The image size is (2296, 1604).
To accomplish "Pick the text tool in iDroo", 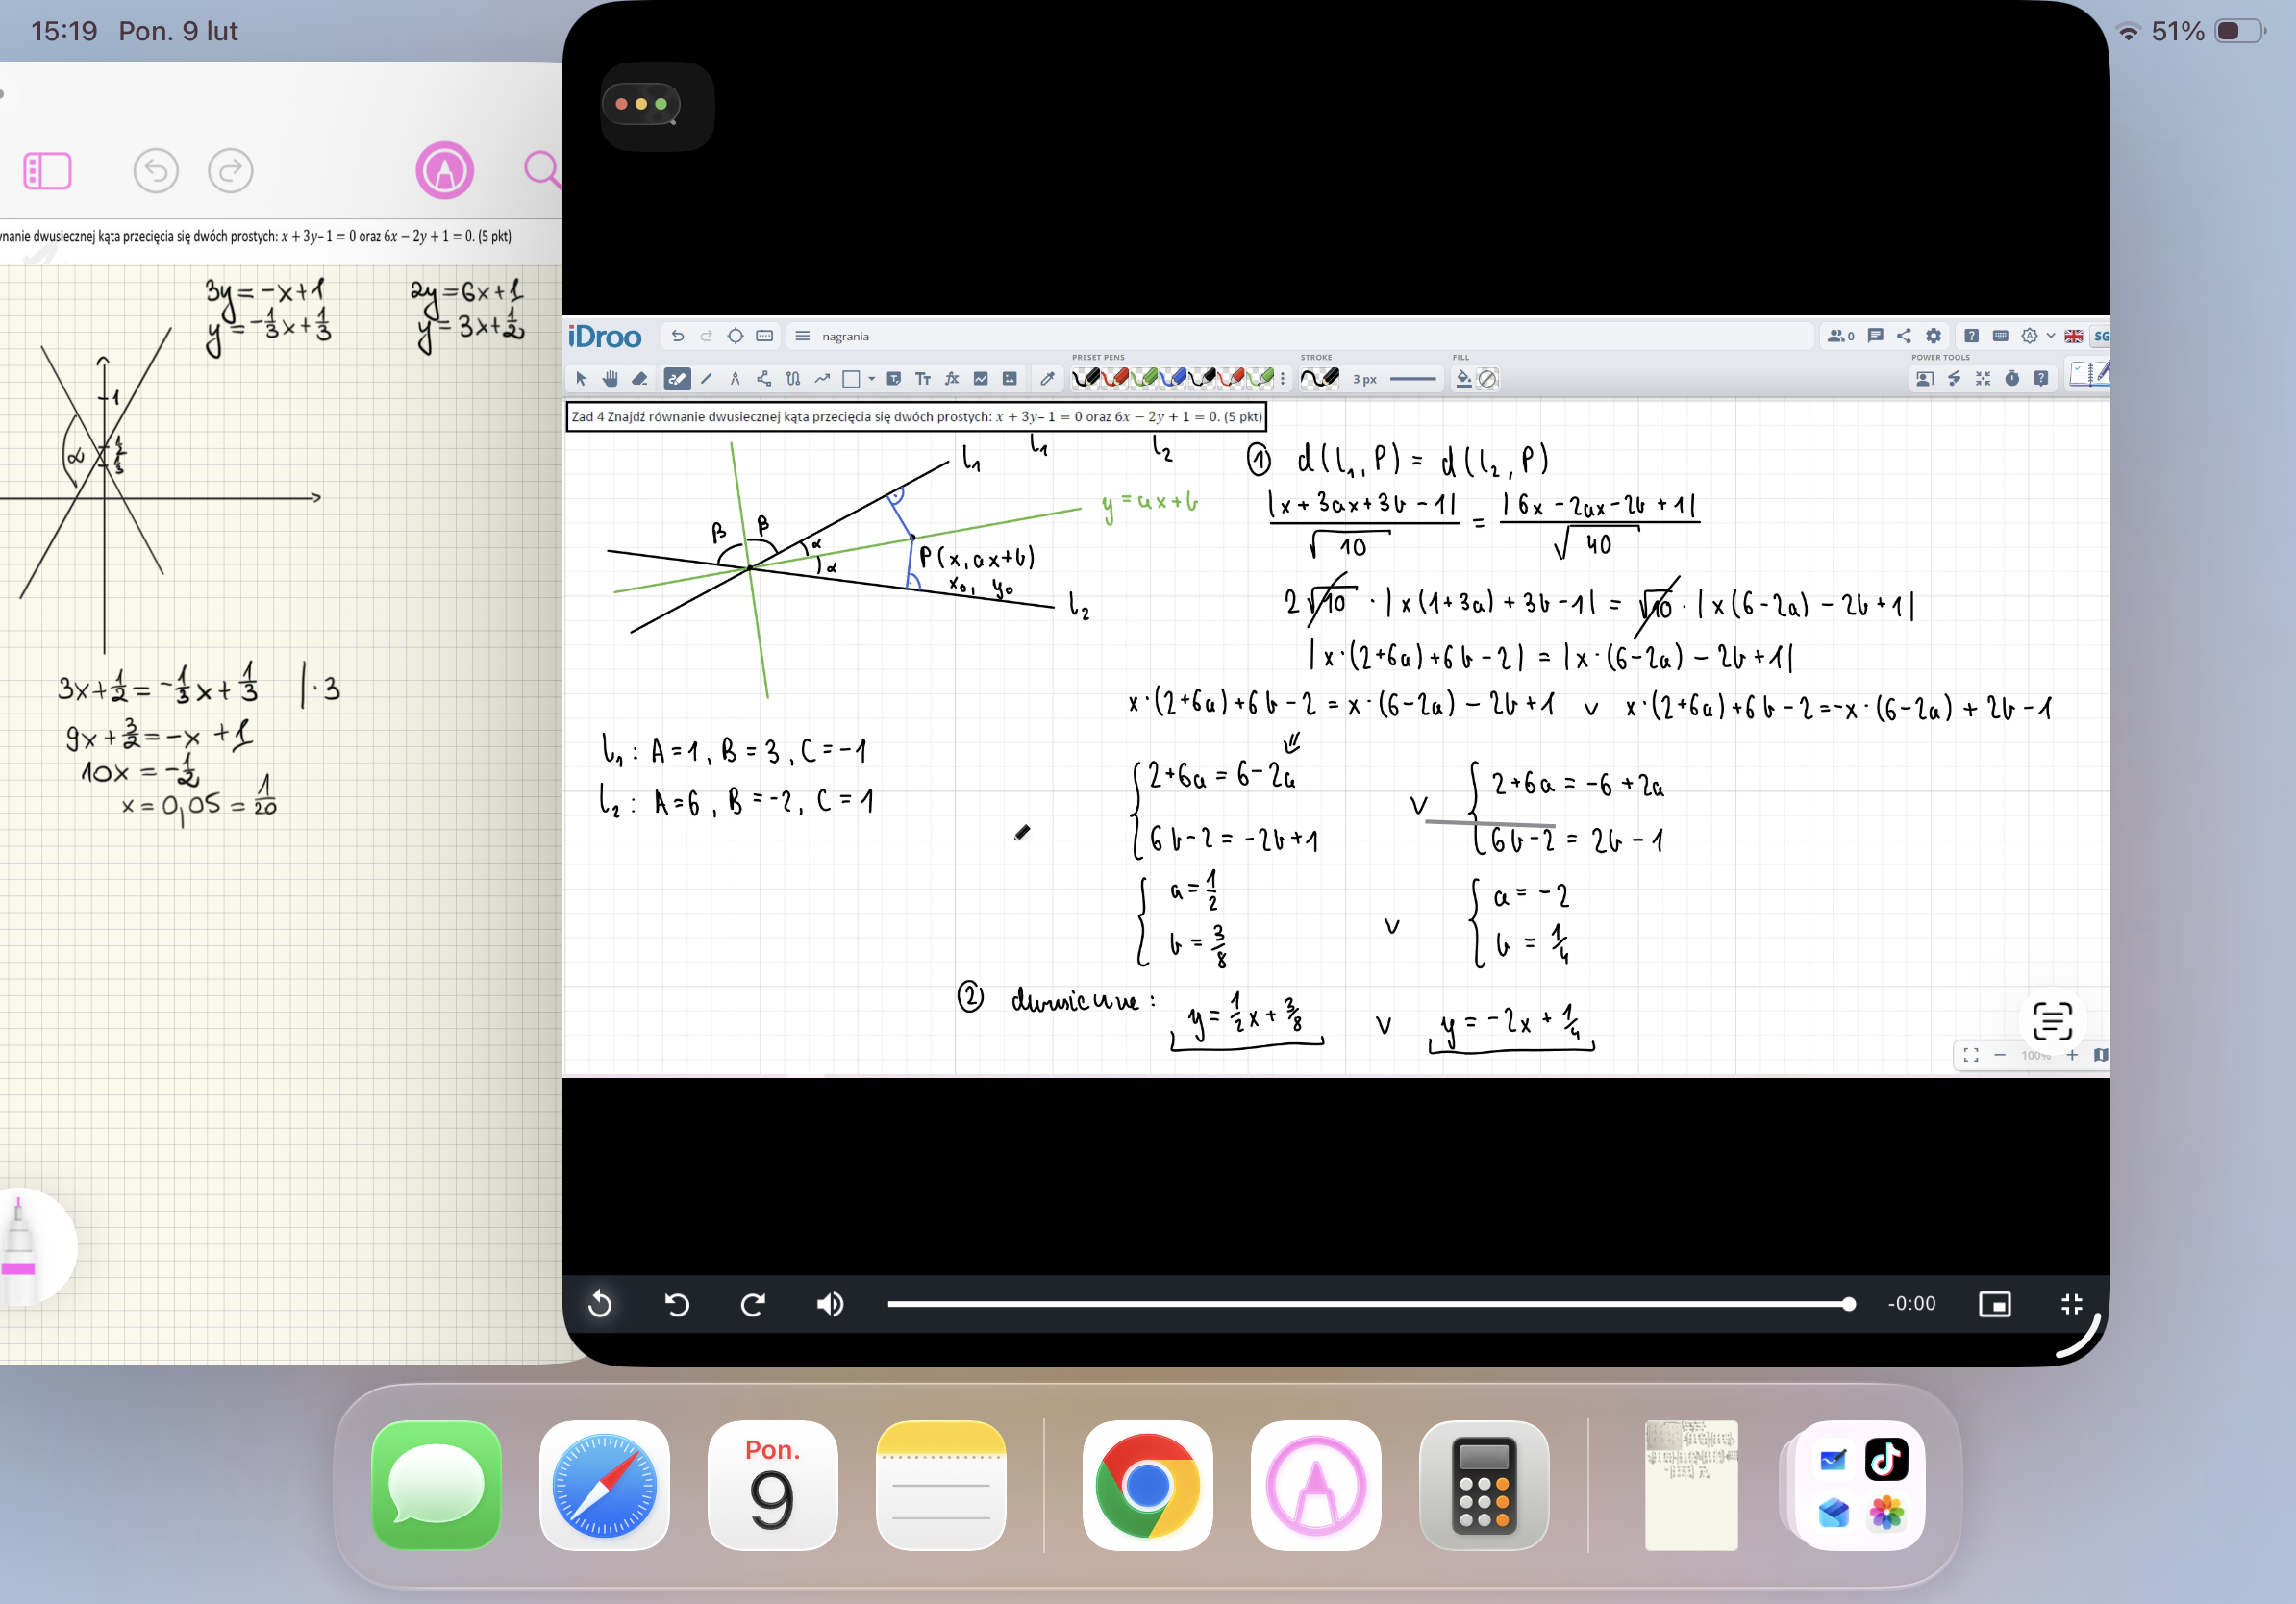I will click(x=923, y=379).
